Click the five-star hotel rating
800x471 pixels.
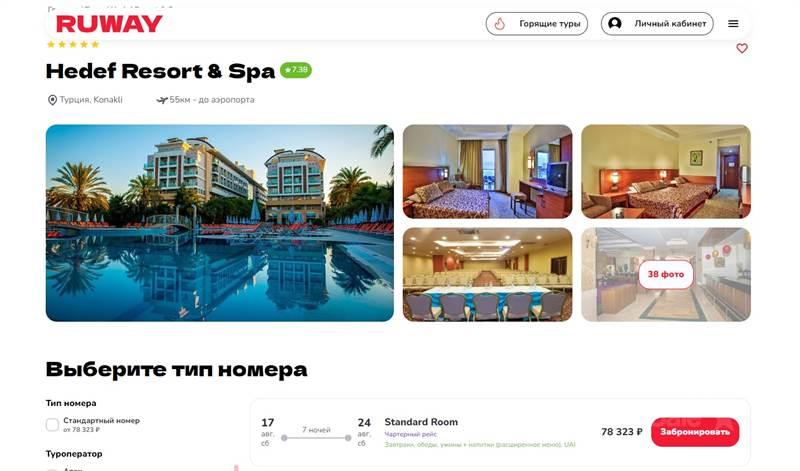click(73, 44)
